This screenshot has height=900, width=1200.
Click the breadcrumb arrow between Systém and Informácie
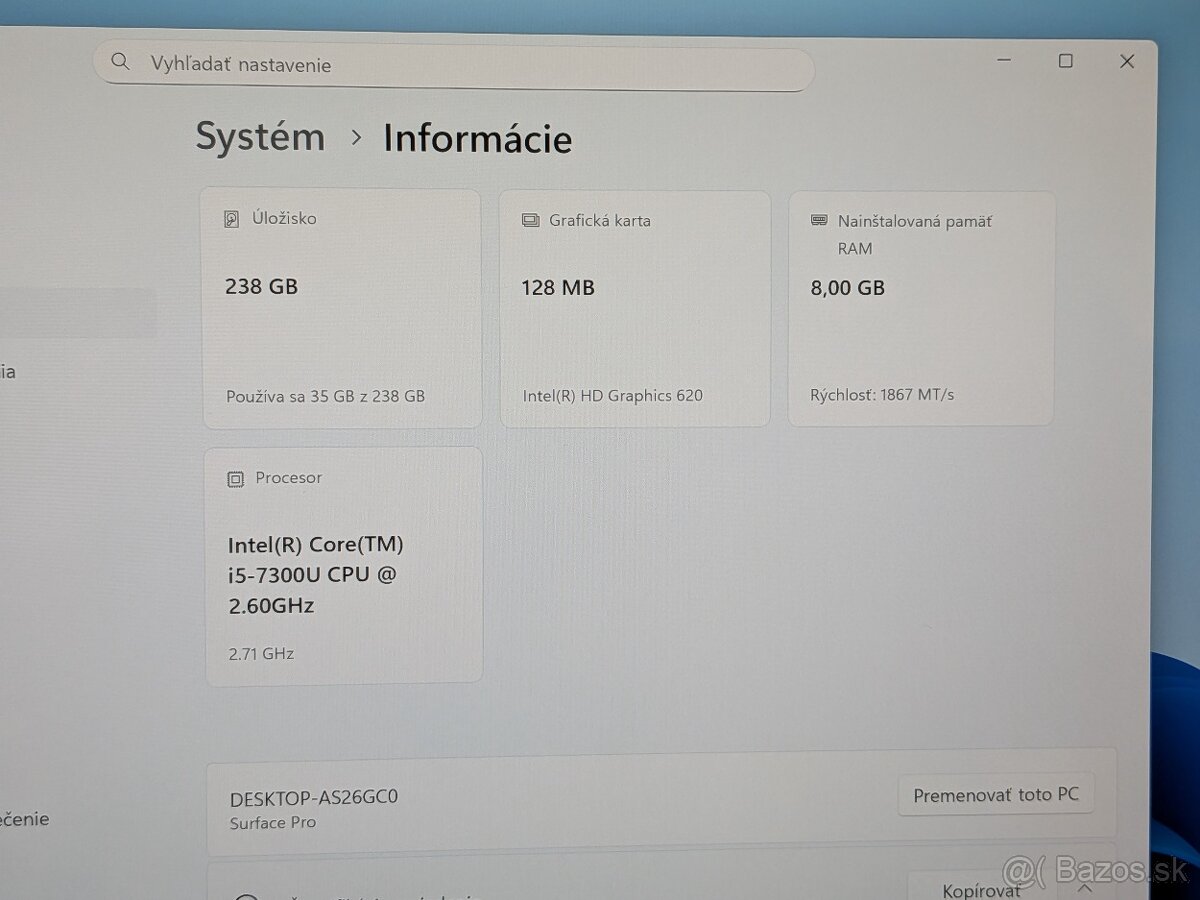355,139
